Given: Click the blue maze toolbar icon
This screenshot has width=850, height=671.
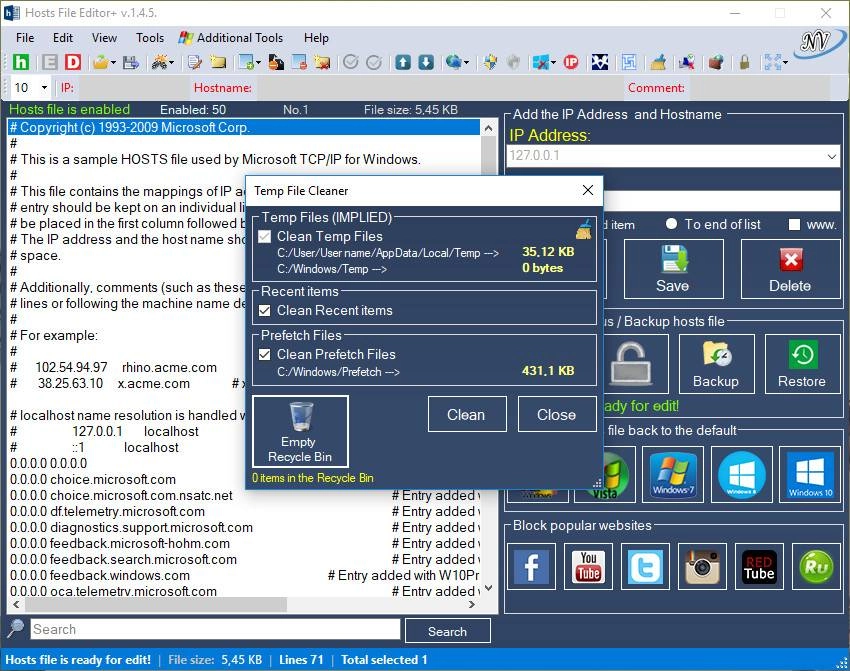Looking at the screenshot, I should pos(629,62).
